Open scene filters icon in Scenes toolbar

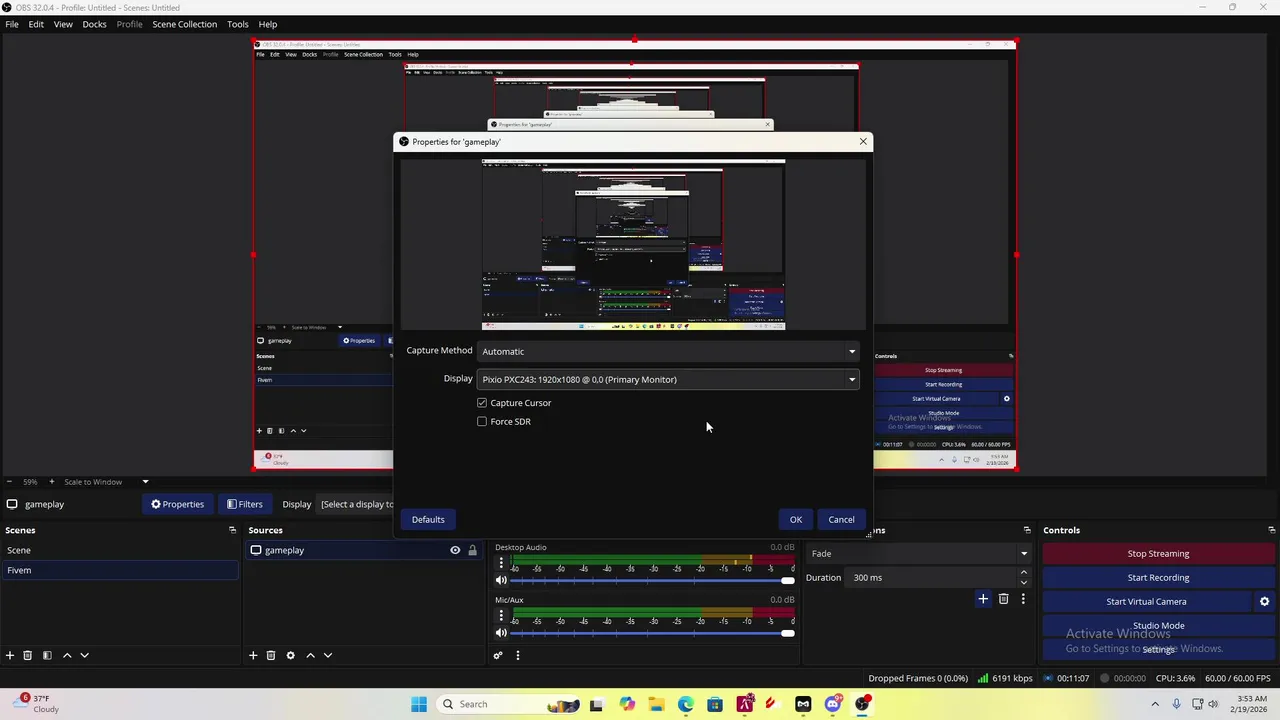coord(47,655)
